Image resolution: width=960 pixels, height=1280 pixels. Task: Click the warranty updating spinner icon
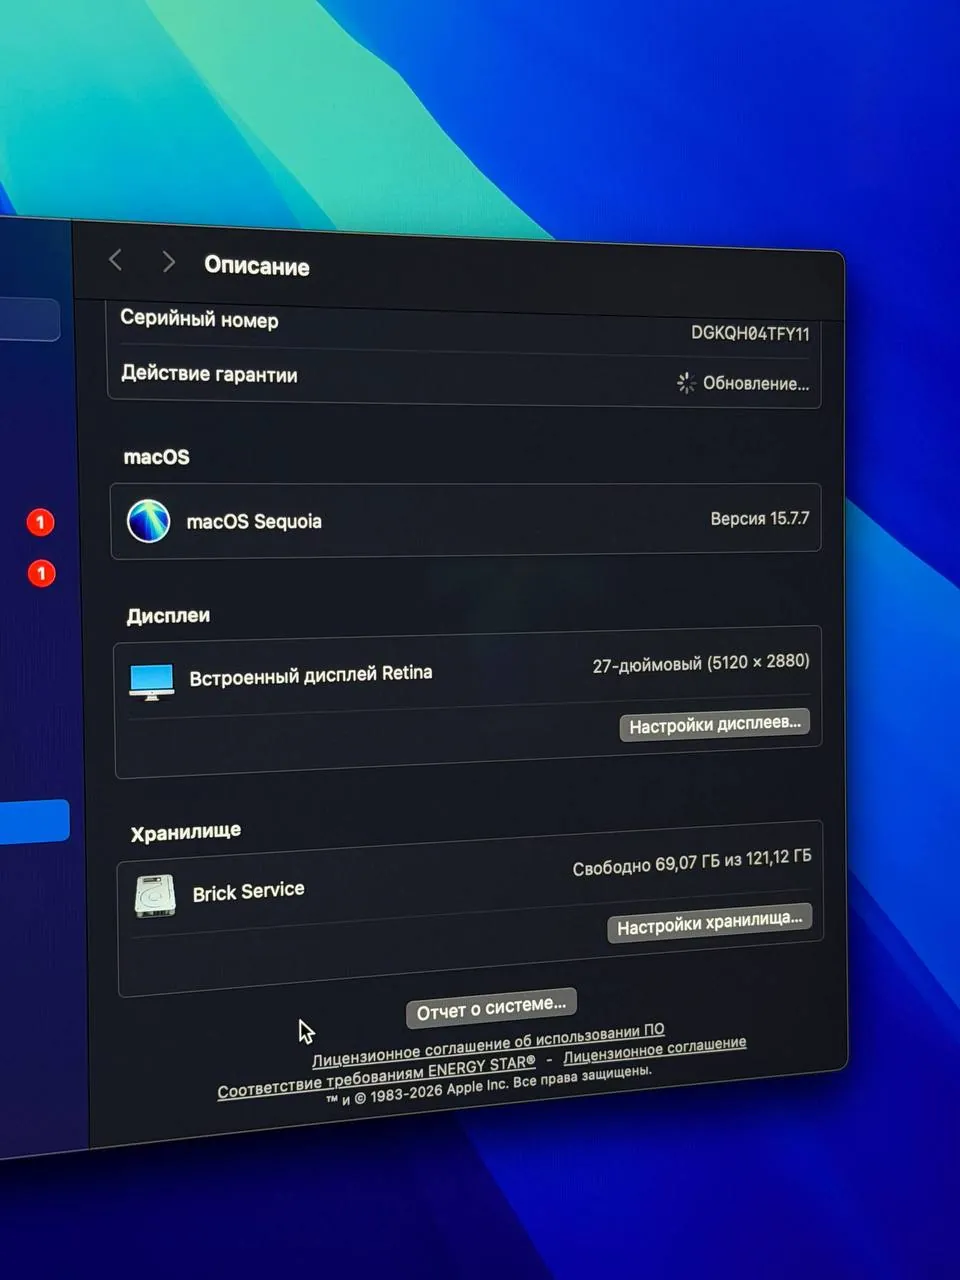[x=686, y=383]
